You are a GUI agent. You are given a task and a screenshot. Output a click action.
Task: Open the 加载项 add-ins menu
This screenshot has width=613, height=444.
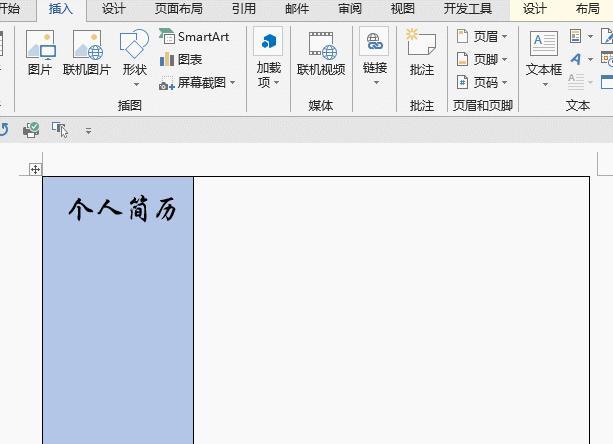coord(268,58)
